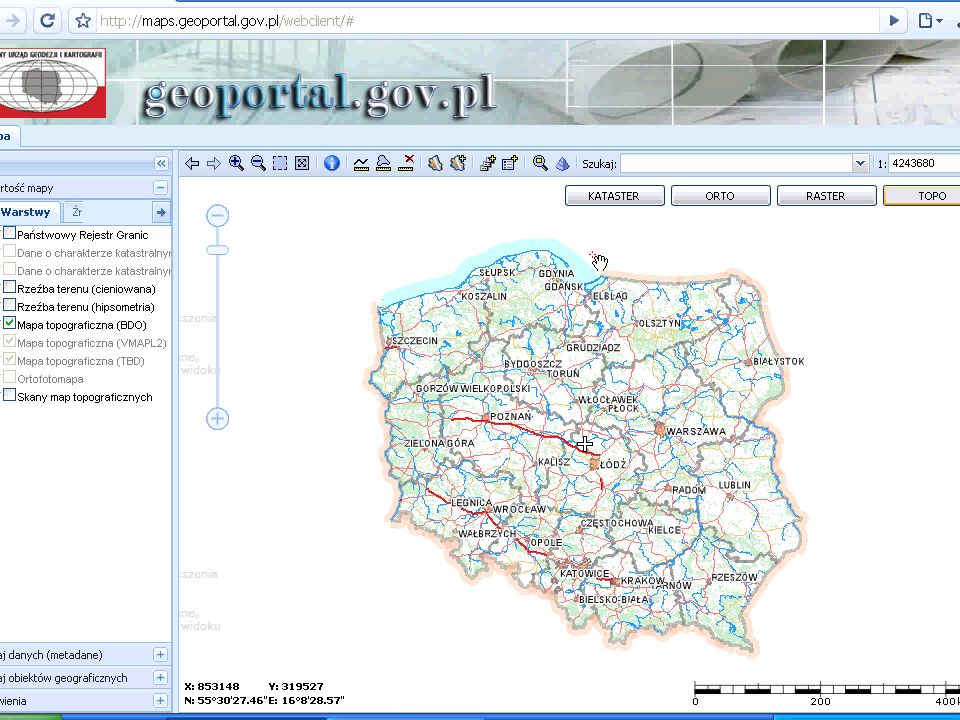
Task: Uncheck Mapa topograficzna (BDO) layer
Action: pos(9,323)
